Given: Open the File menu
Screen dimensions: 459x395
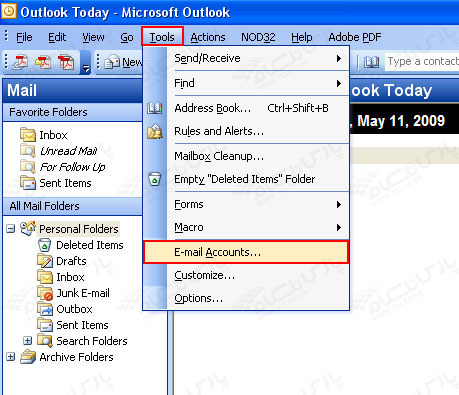Looking at the screenshot, I should [x=24, y=37].
